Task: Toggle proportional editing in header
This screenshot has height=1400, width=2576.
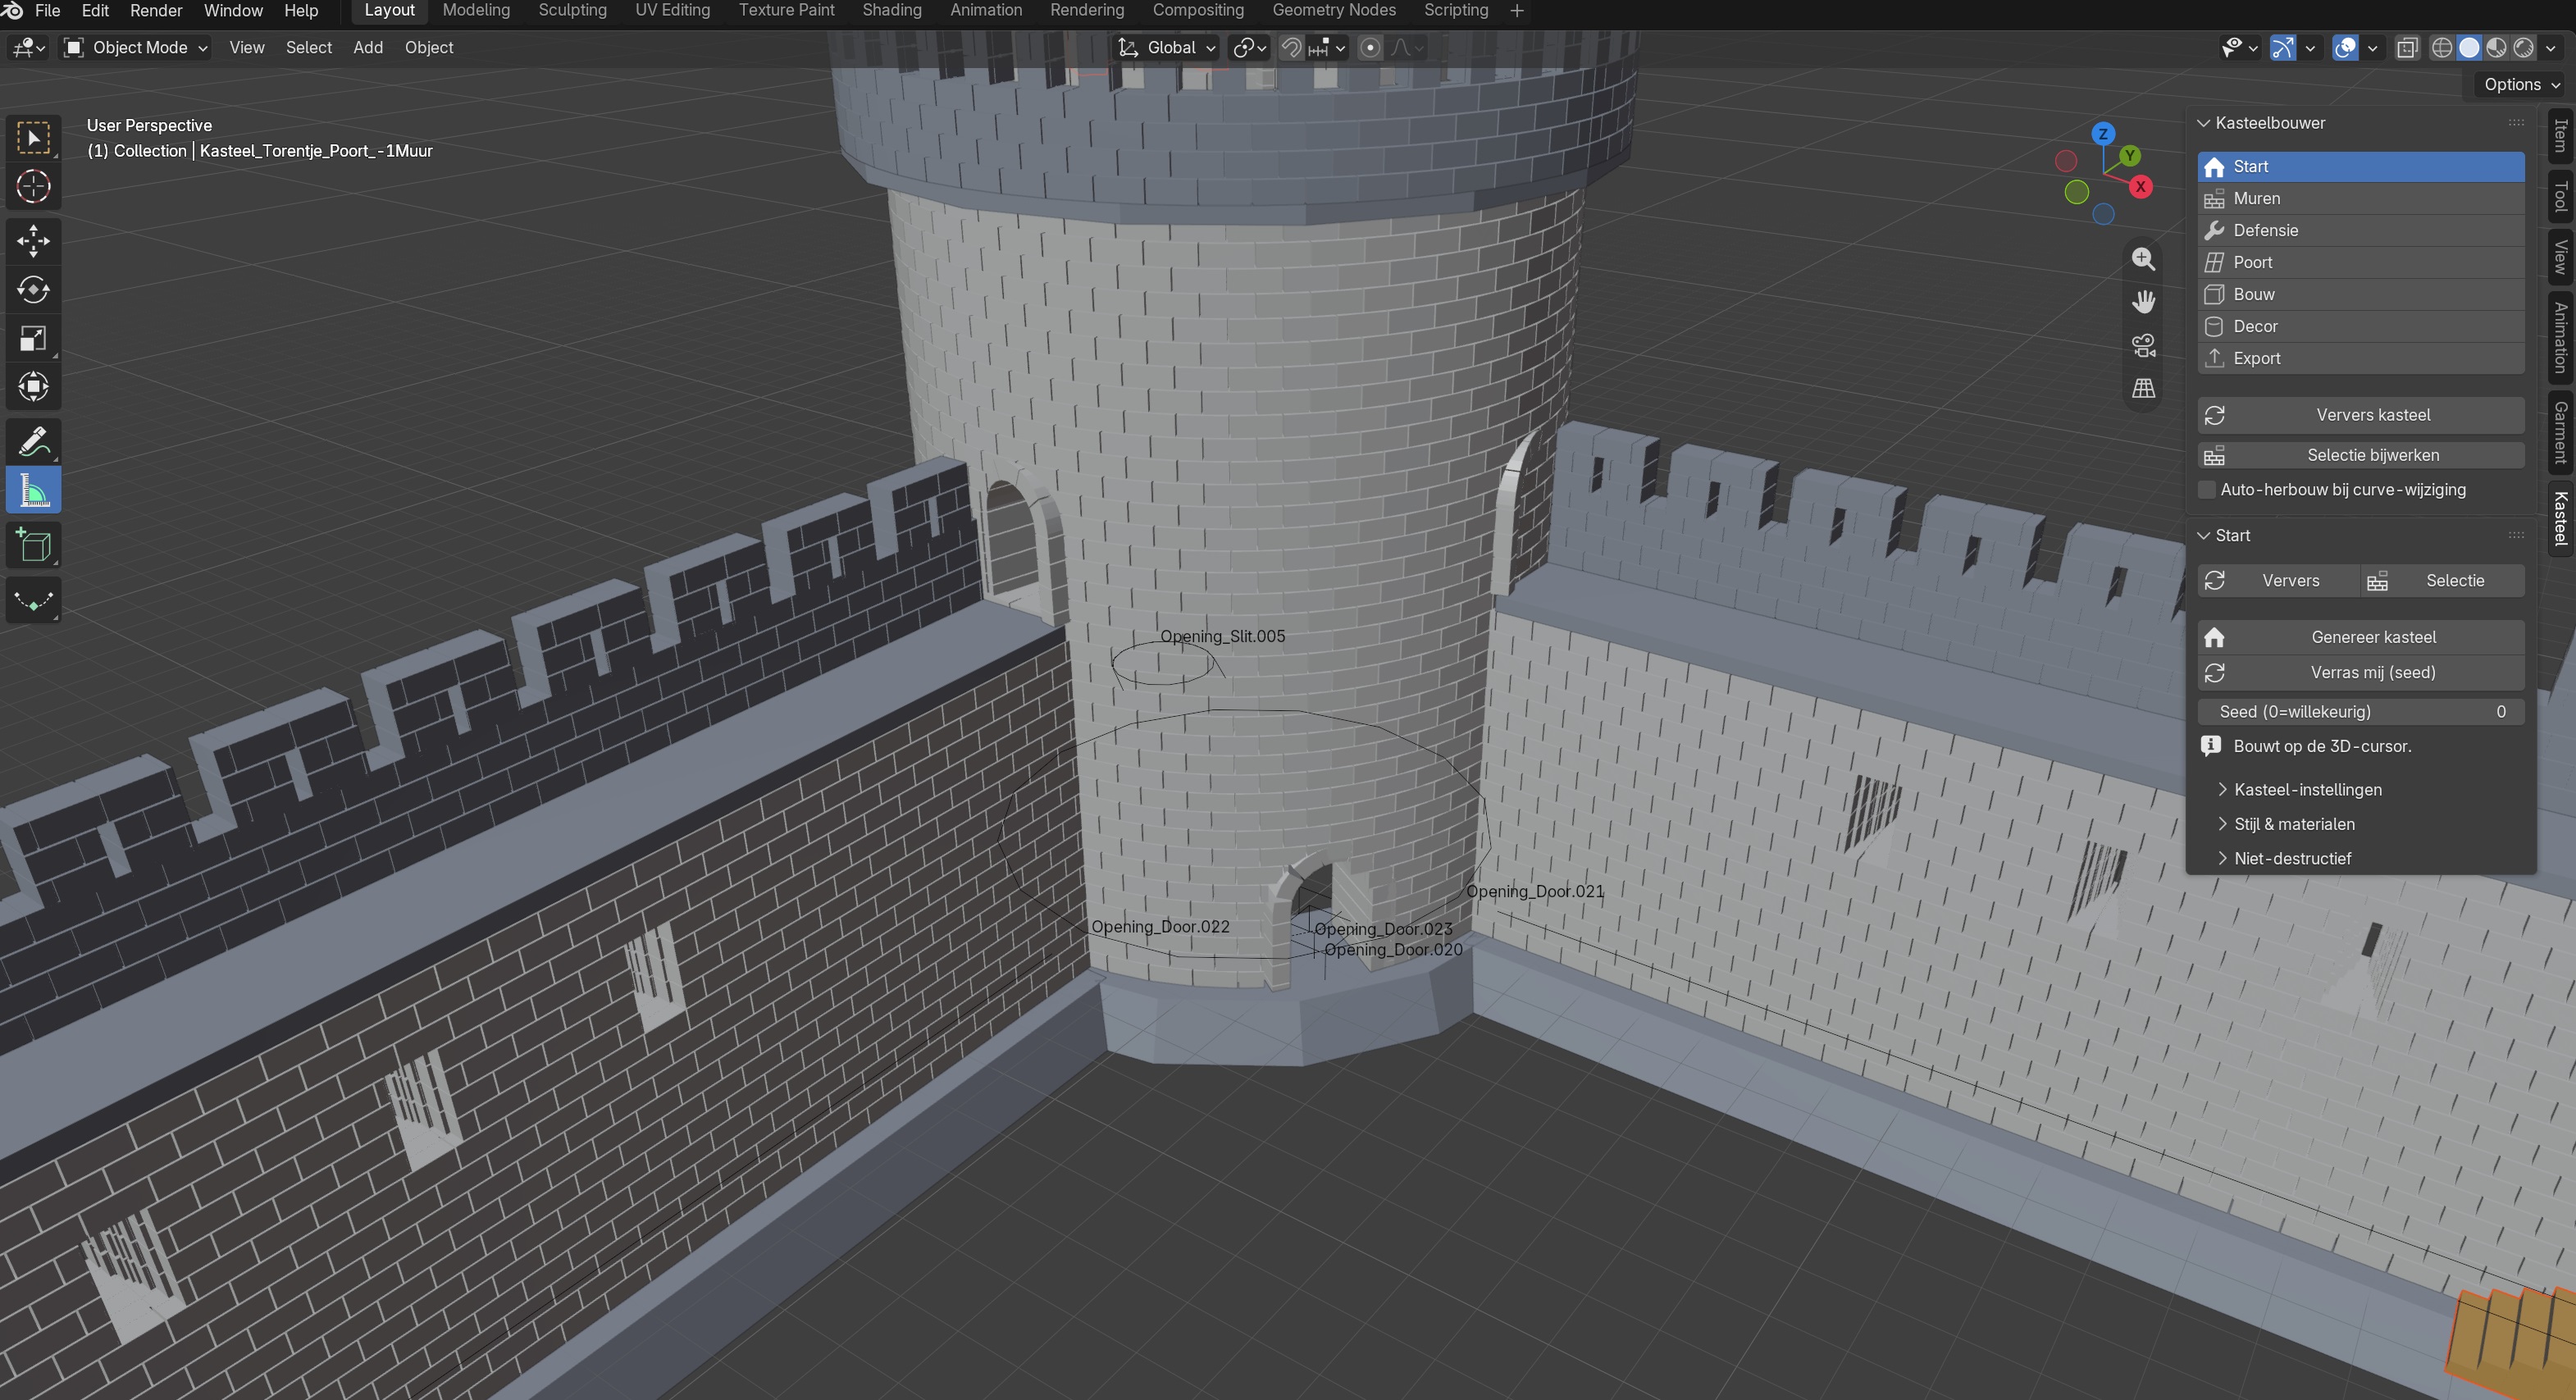Action: [1370, 47]
